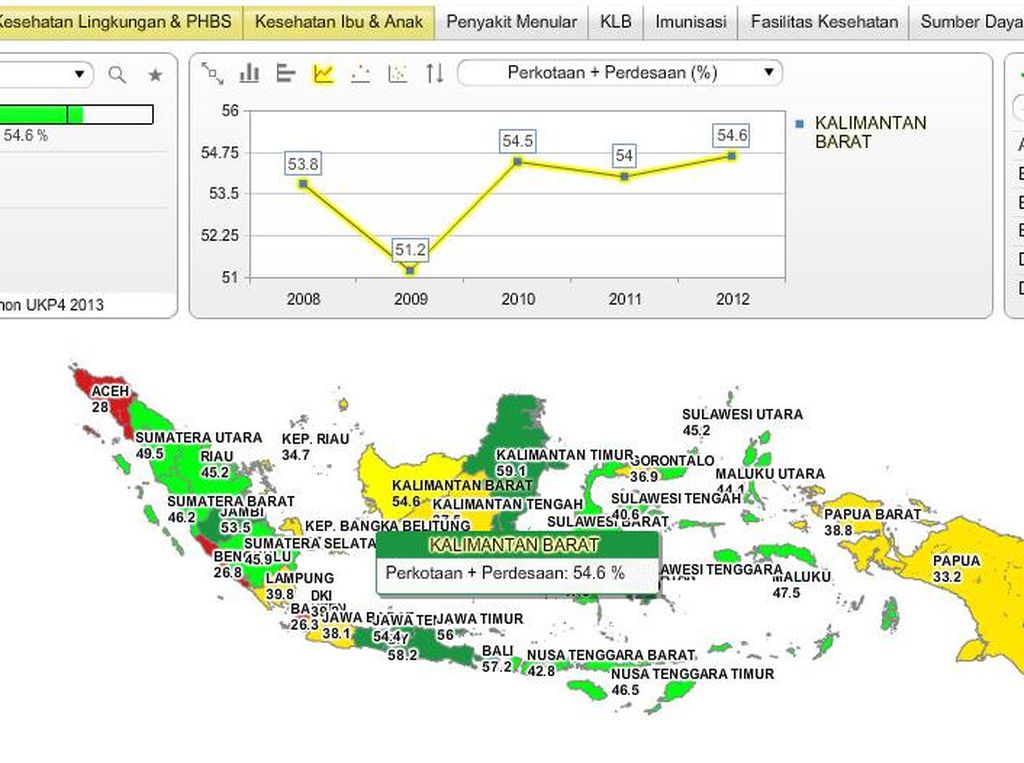Select the NUSA TENGGARA TIMUR label
Screen dimensions: 1024x763
(692, 674)
